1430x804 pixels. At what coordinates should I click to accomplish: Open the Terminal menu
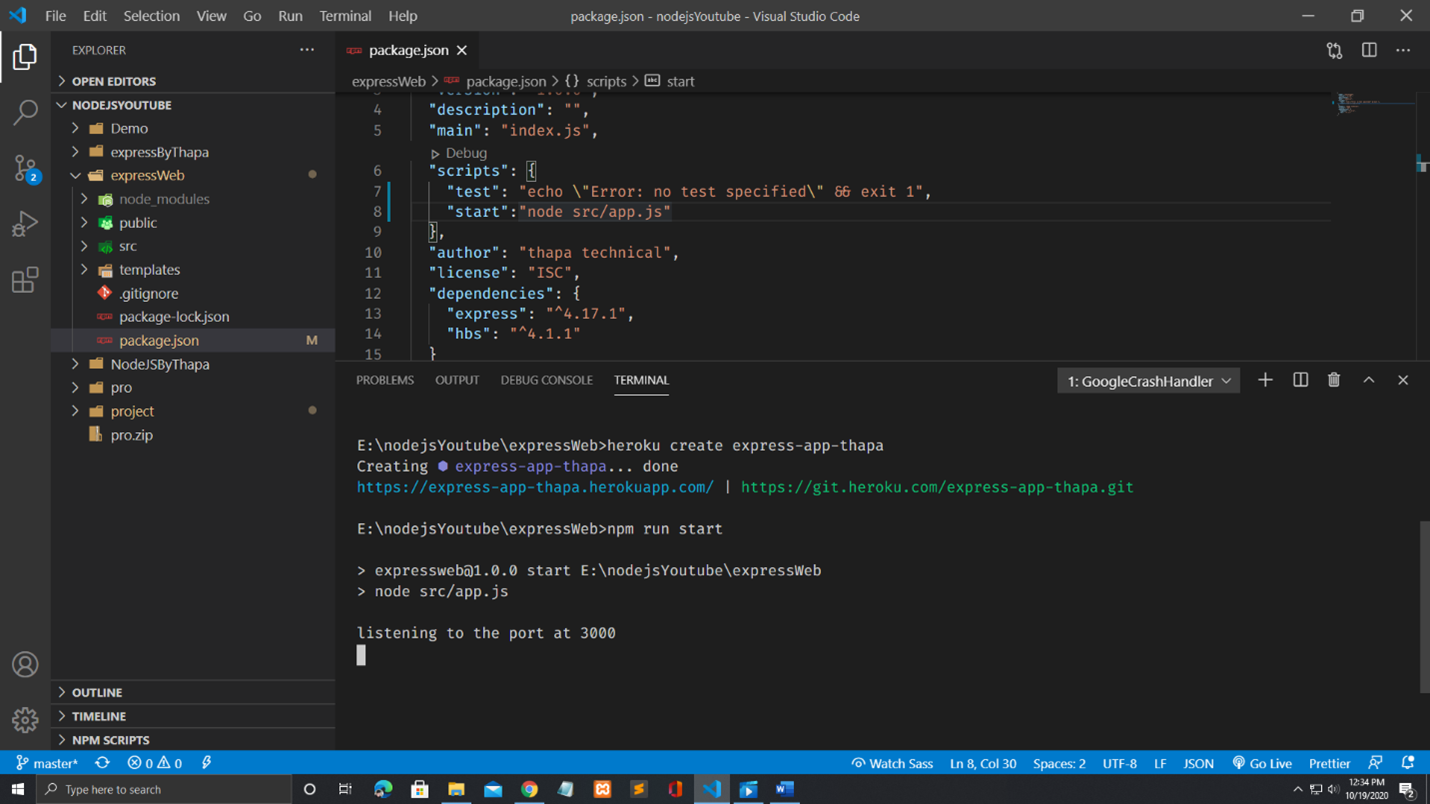coord(344,15)
